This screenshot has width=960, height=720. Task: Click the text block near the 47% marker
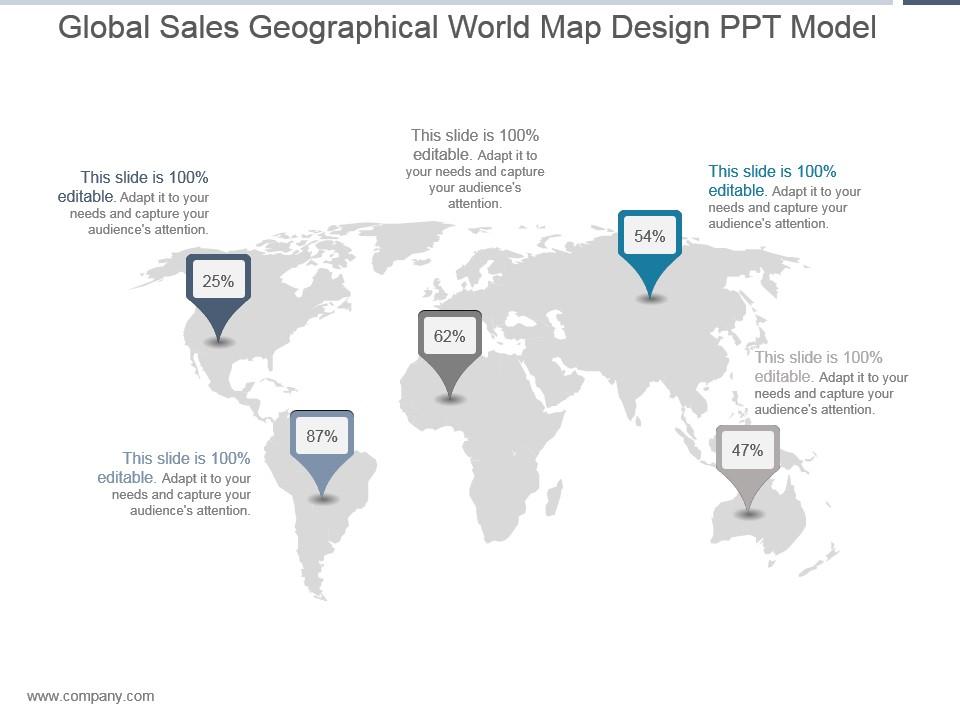832,383
